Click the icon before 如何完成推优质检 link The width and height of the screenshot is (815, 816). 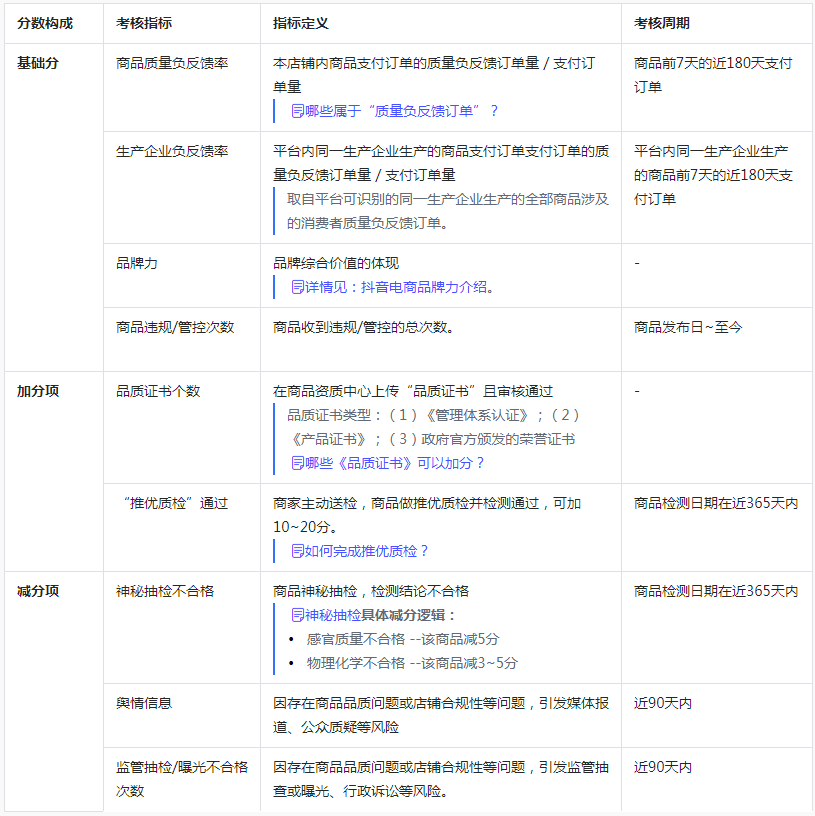pos(297,551)
